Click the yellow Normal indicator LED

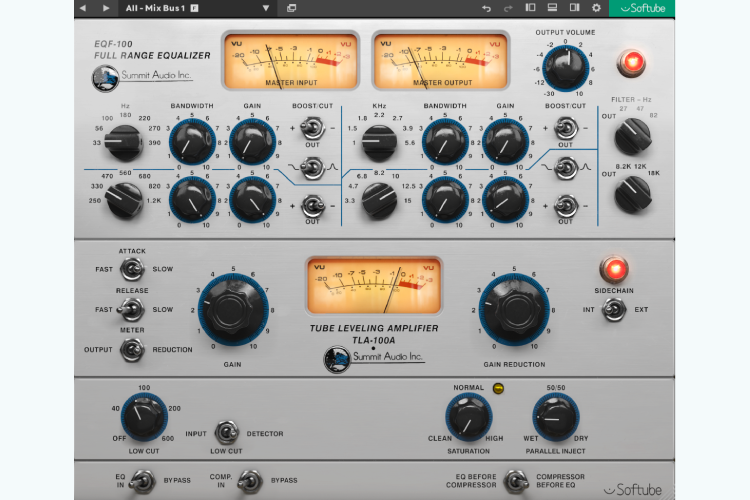[x=498, y=388]
